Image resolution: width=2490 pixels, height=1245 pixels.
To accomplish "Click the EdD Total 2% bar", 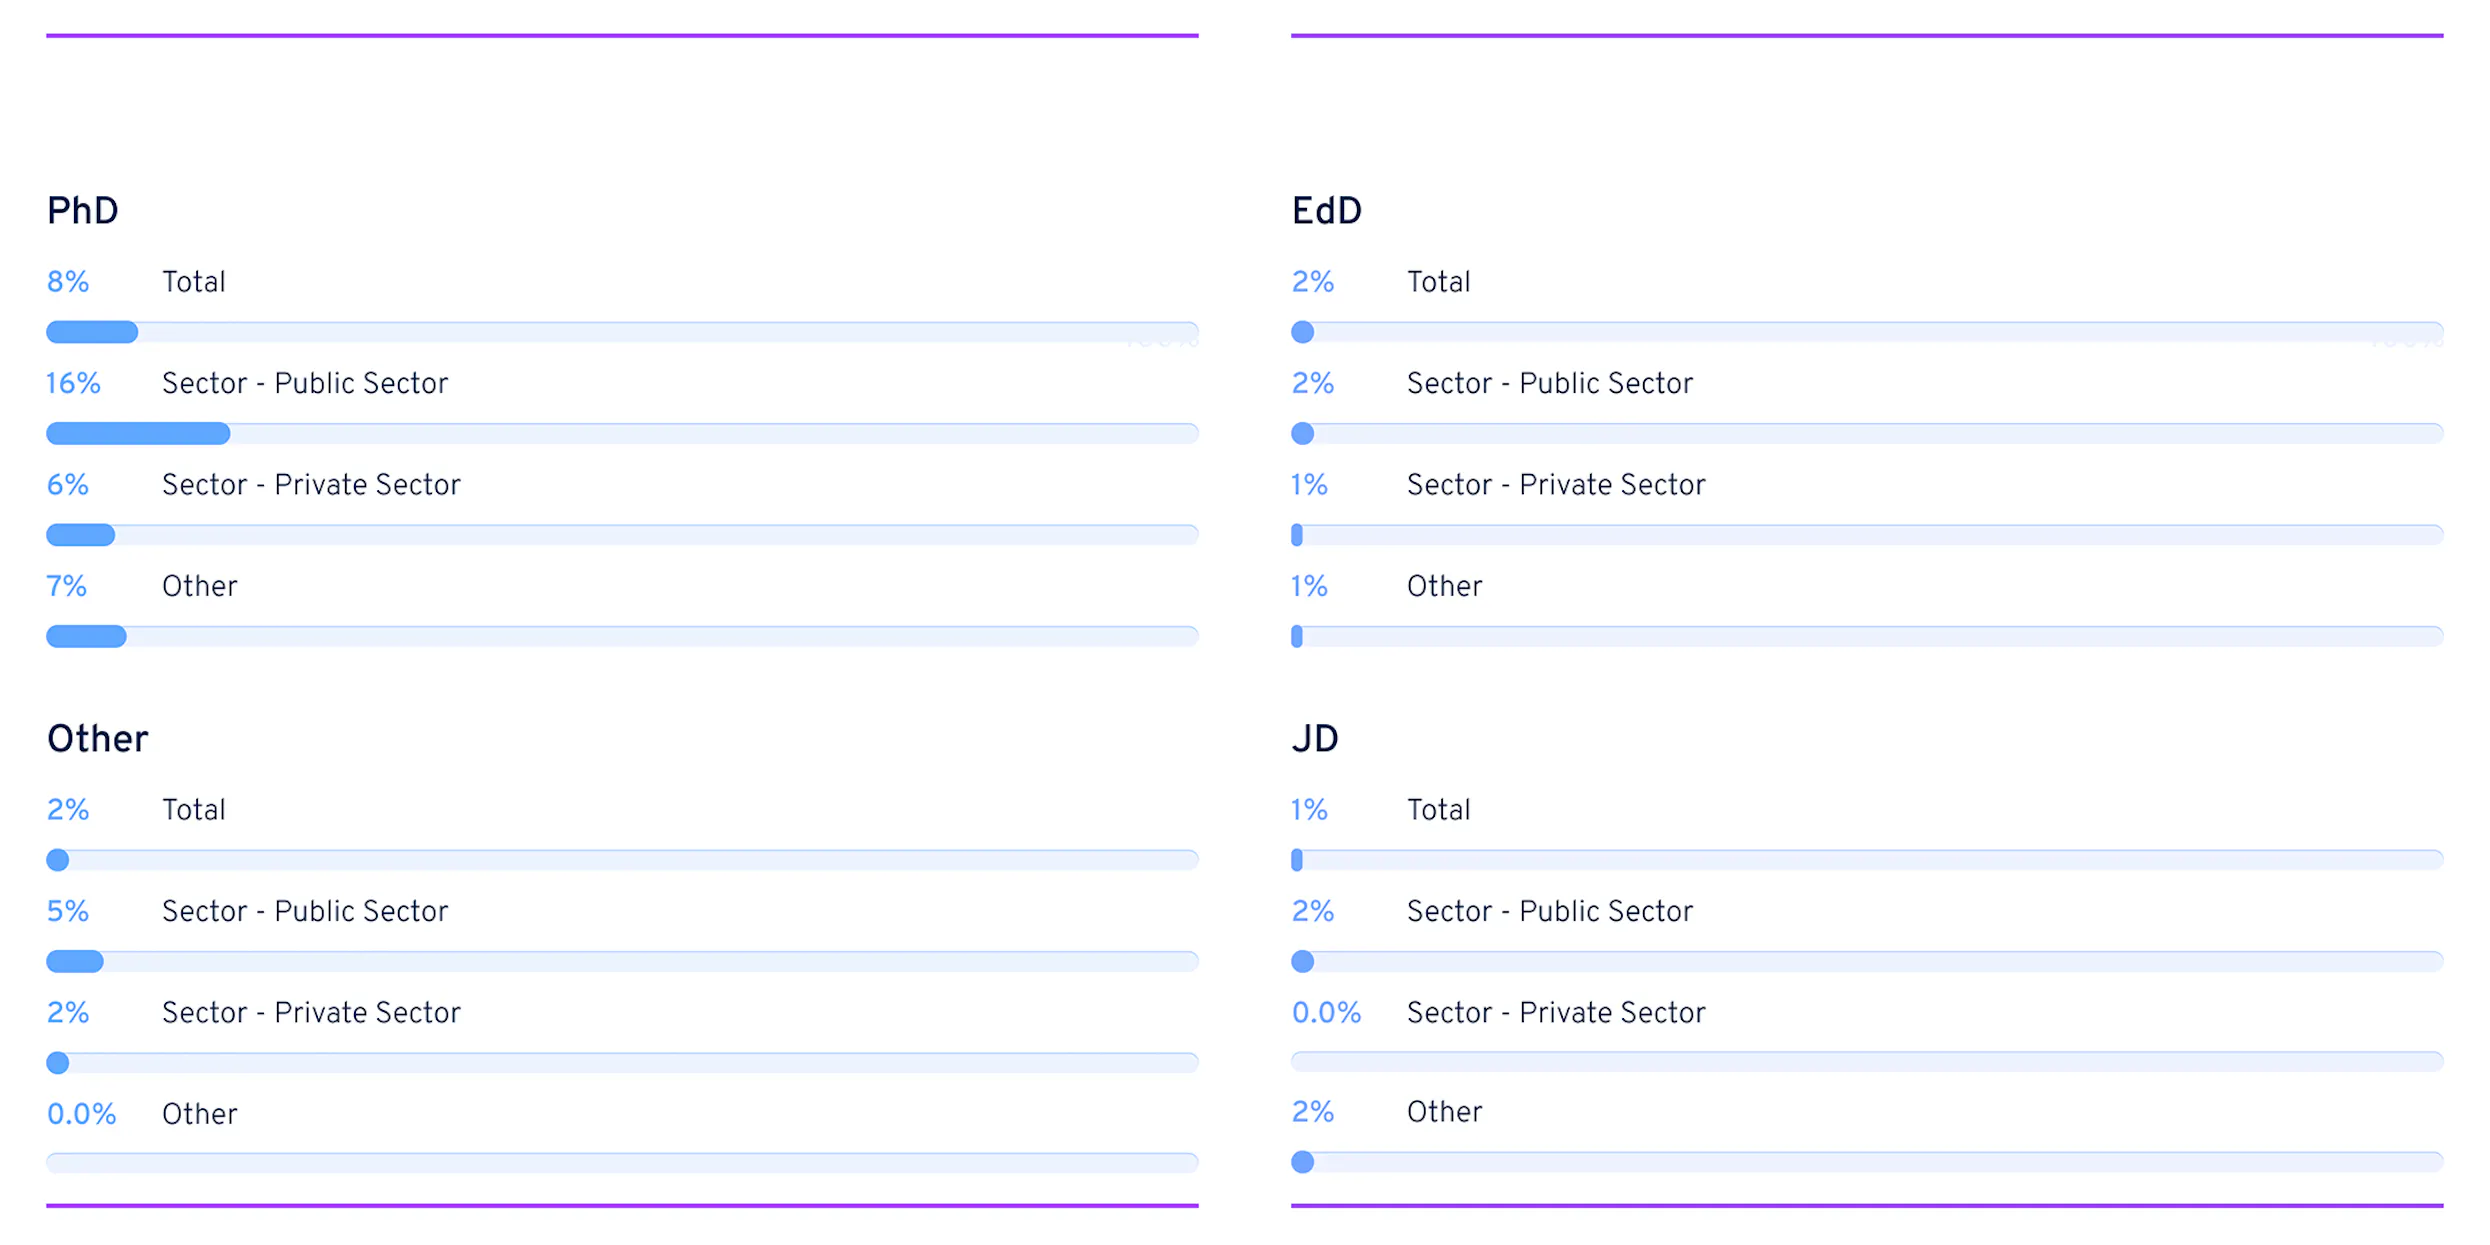I will [x=1867, y=332].
